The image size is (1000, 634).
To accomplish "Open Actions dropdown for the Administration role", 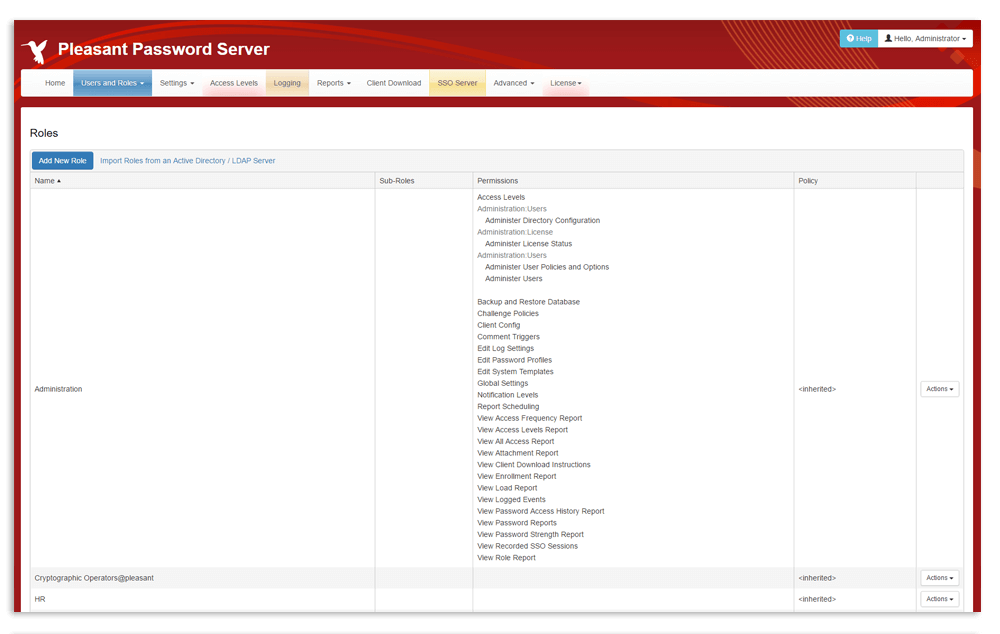I will 939,389.
